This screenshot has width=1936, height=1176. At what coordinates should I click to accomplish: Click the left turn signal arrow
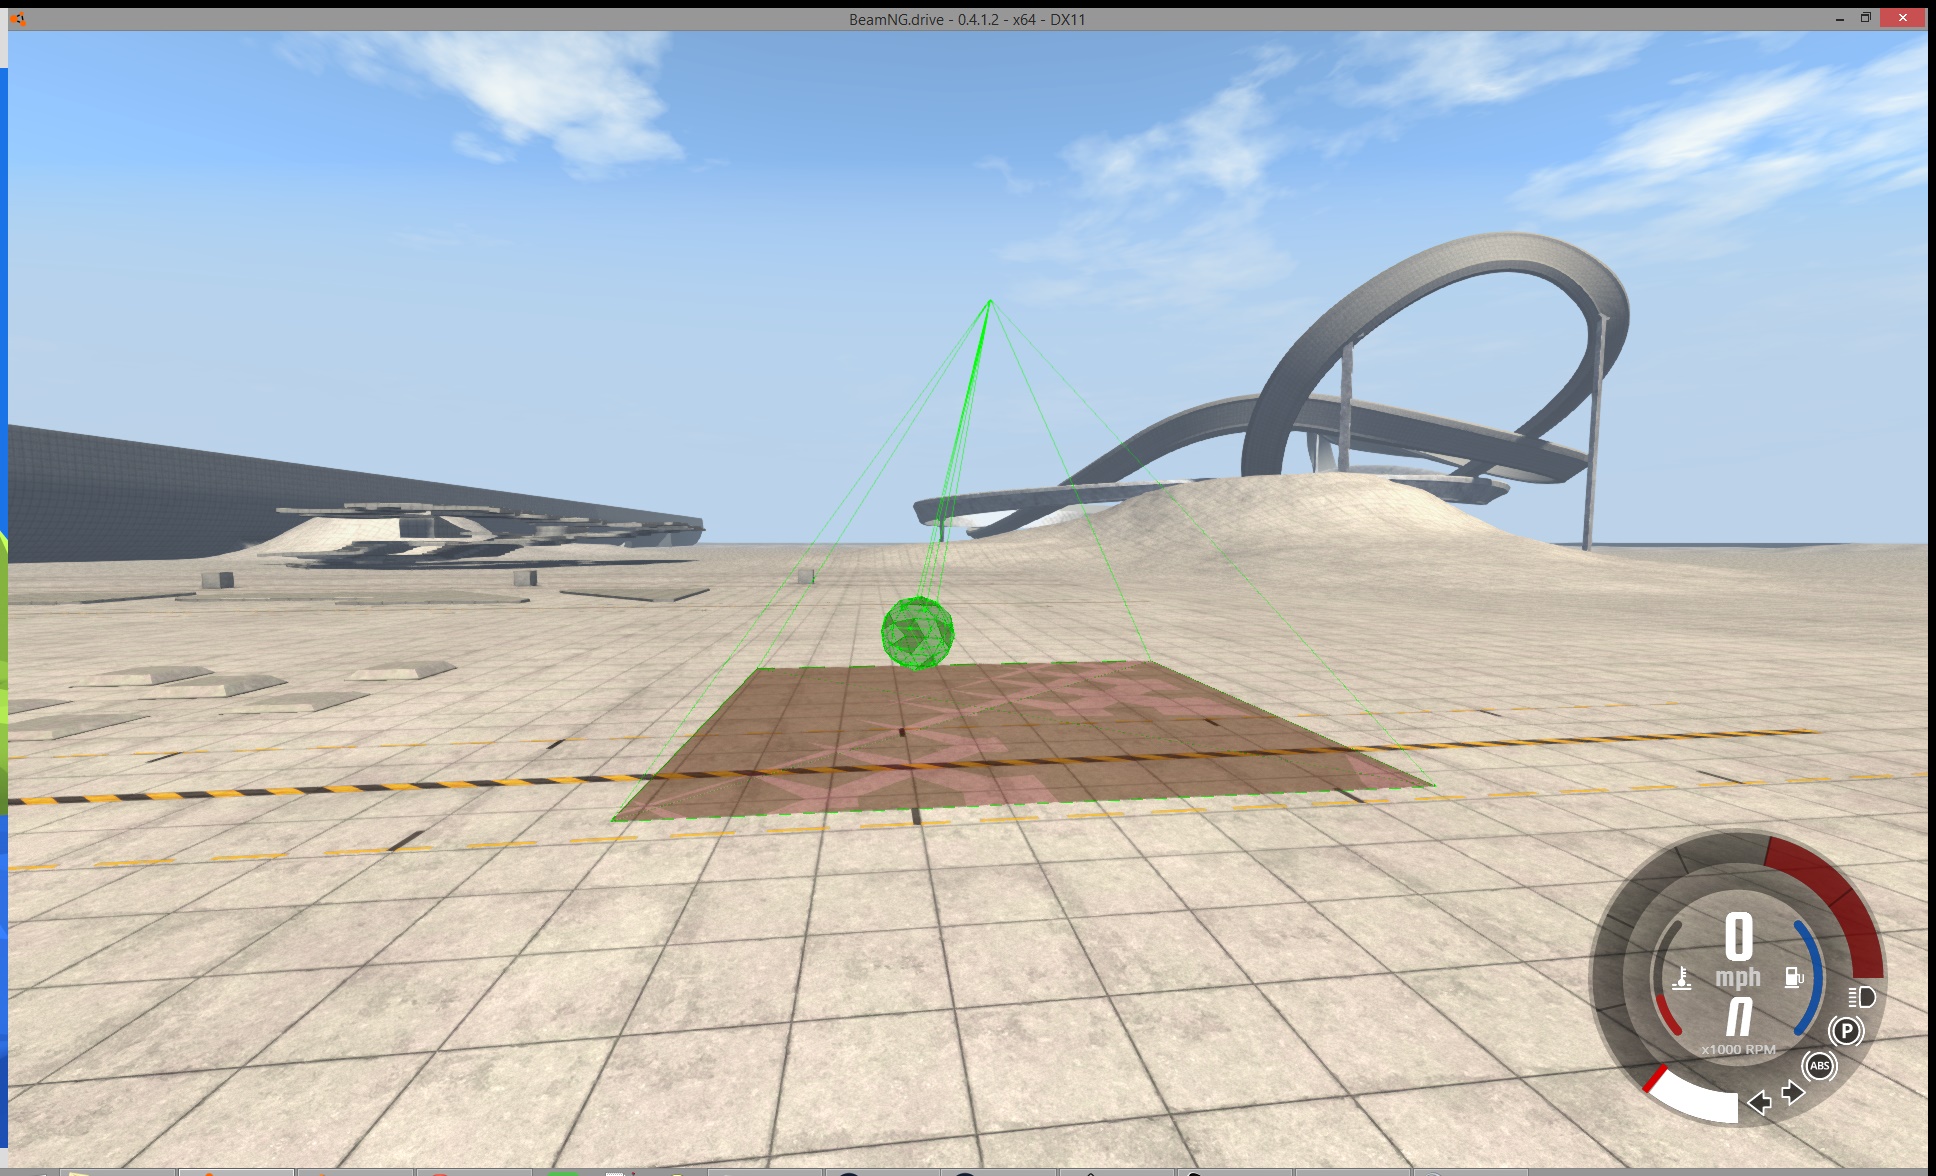(1759, 1103)
